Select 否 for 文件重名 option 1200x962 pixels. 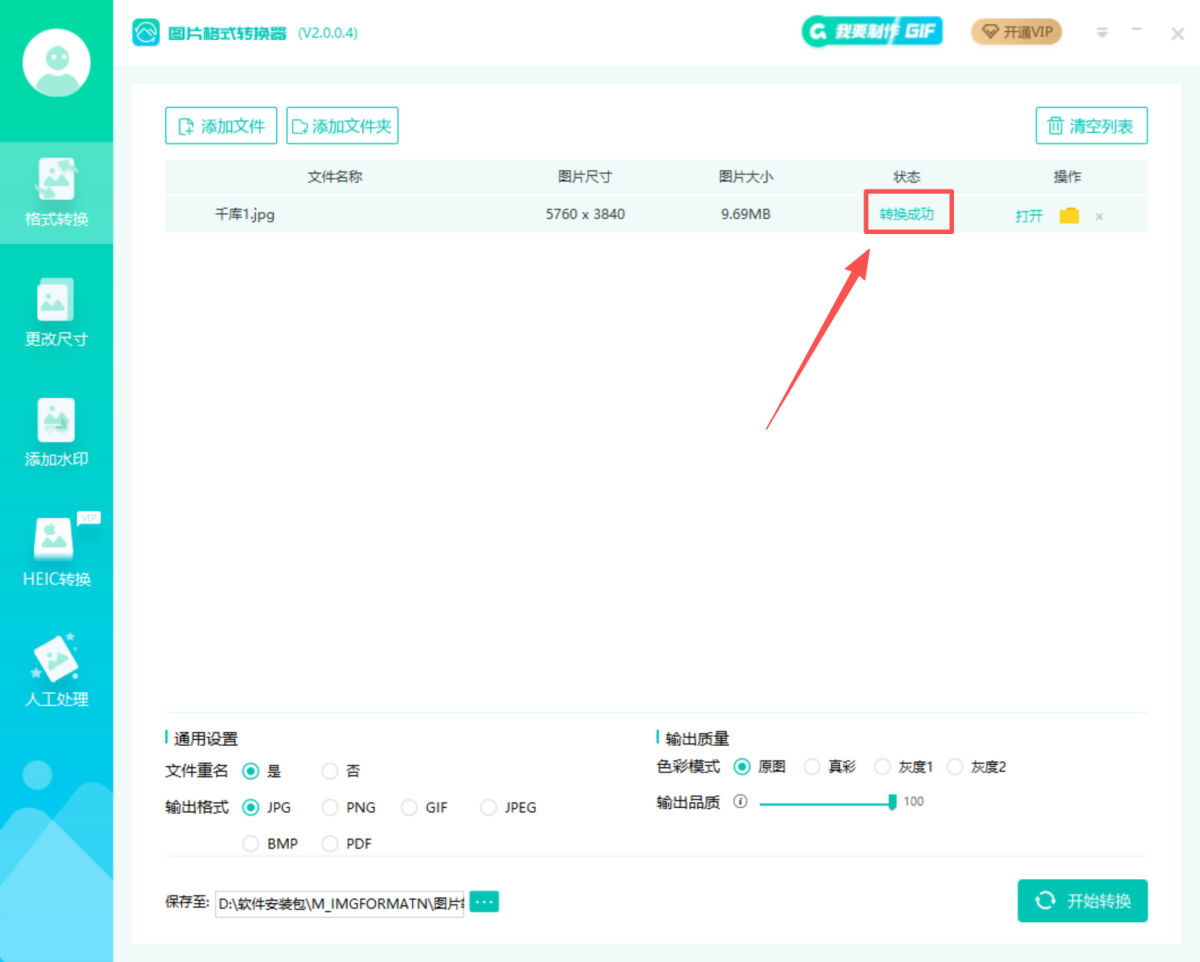point(330,771)
